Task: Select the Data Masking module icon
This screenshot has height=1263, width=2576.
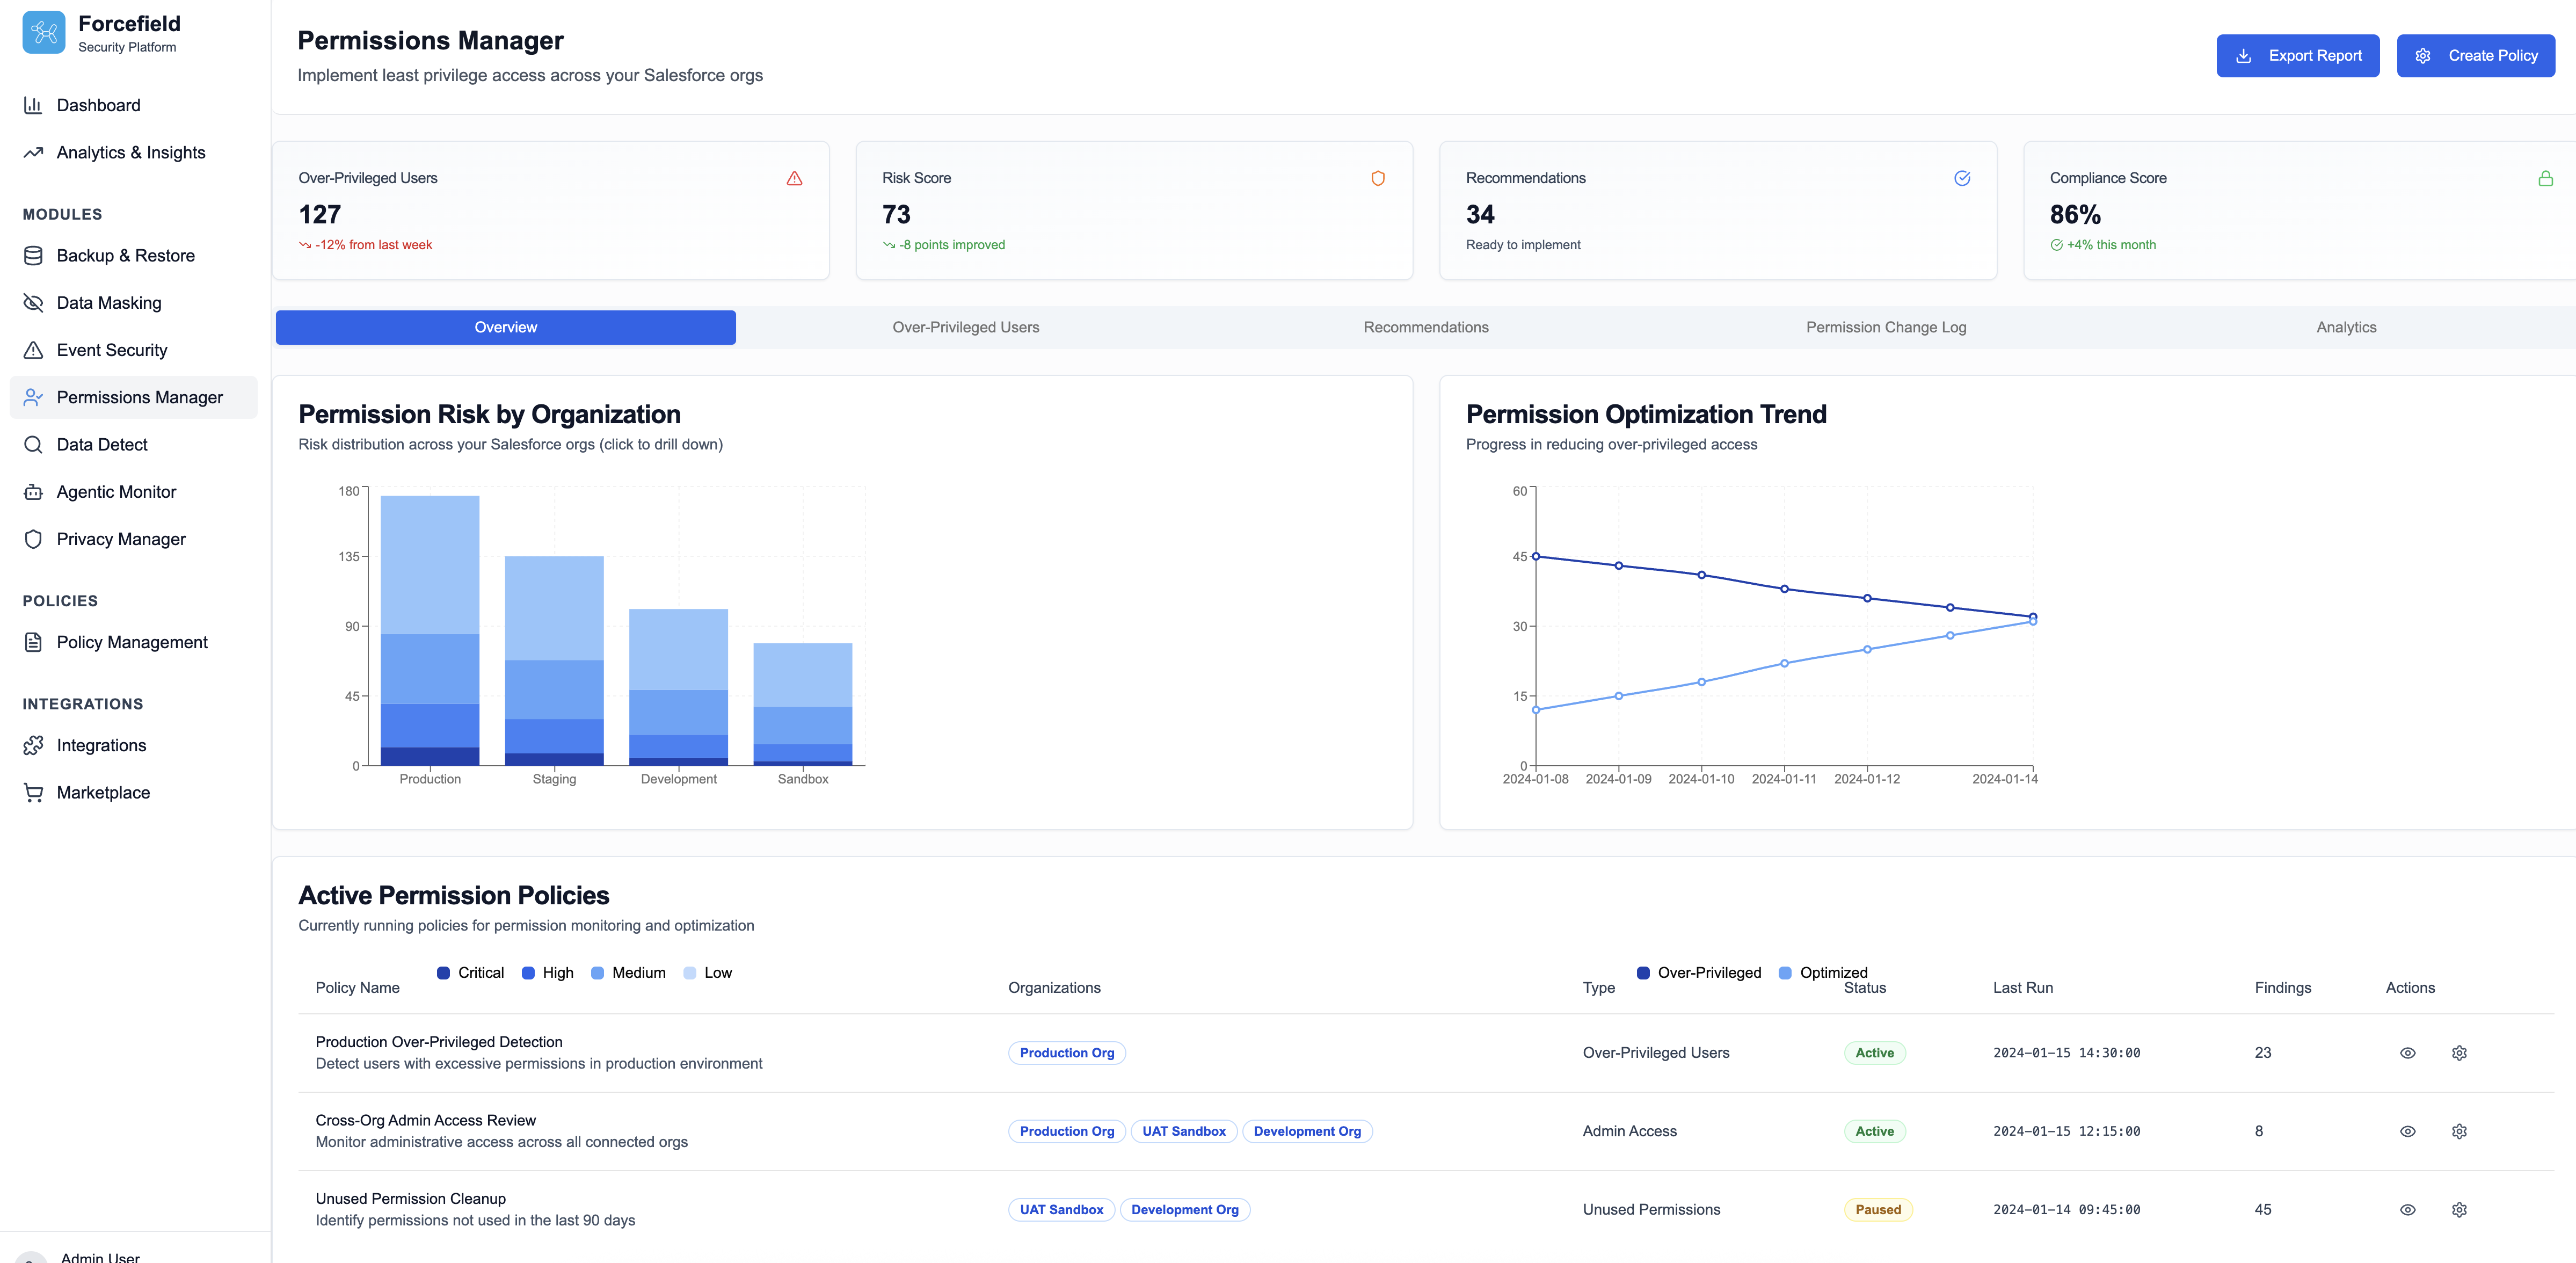Action: [x=33, y=302]
